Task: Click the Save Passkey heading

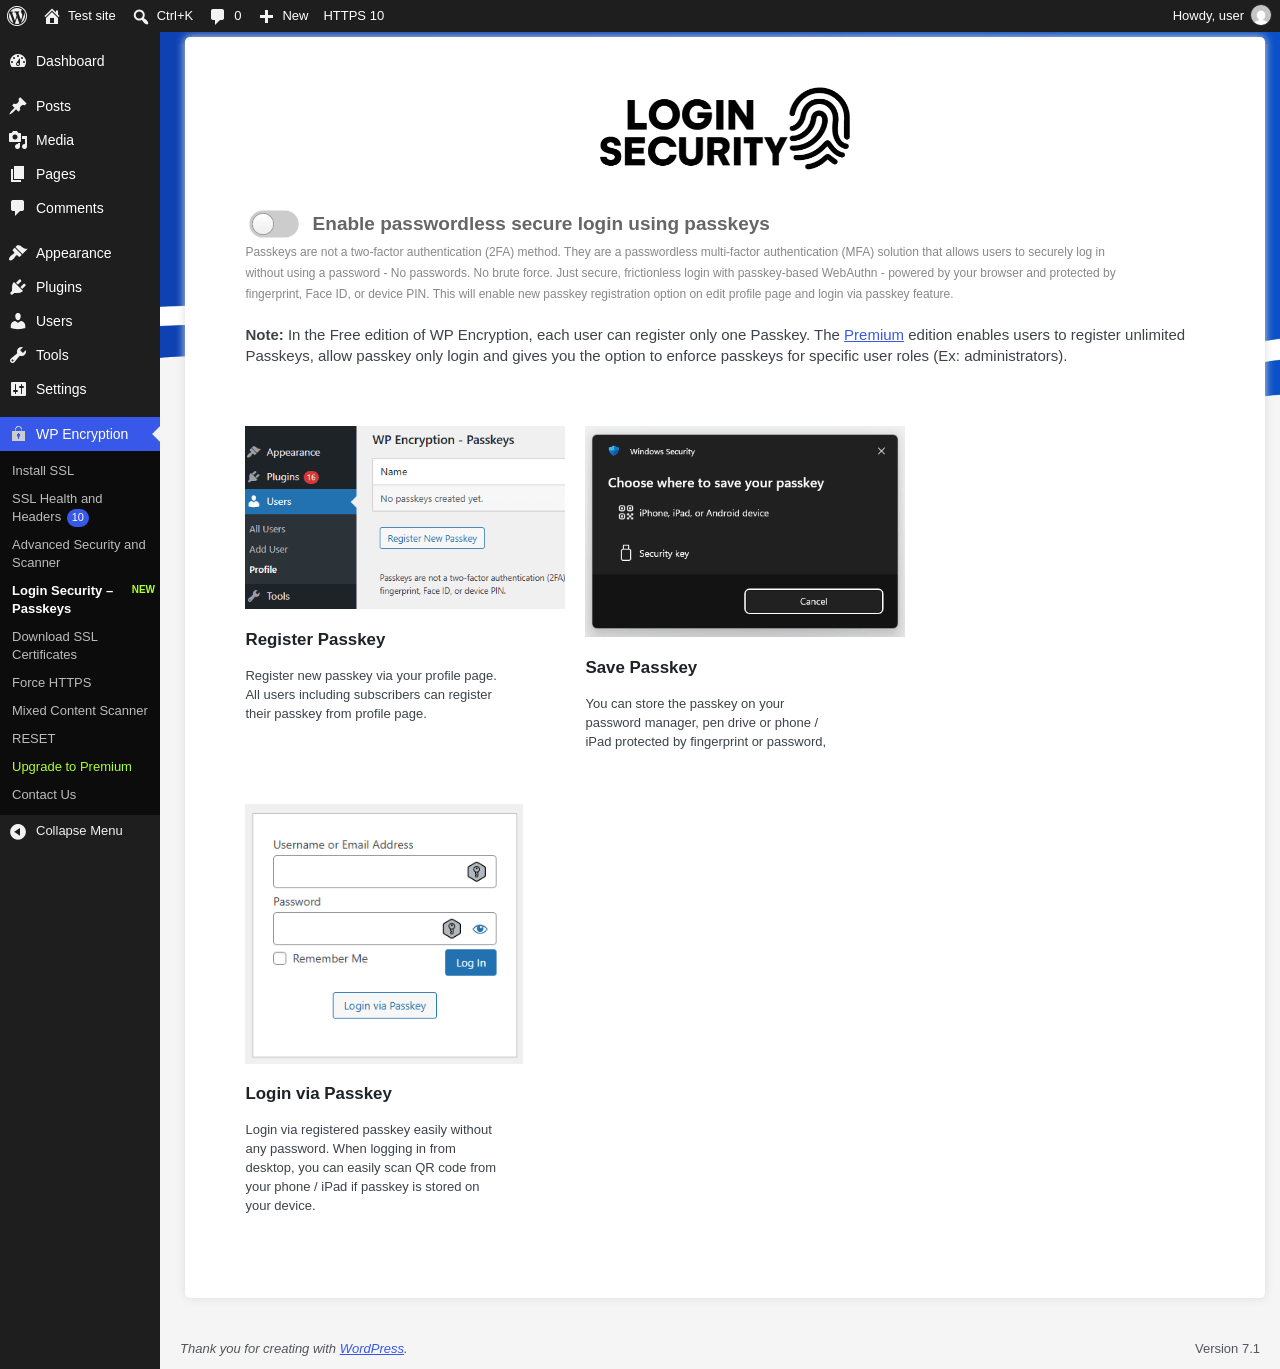Action: (641, 668)
